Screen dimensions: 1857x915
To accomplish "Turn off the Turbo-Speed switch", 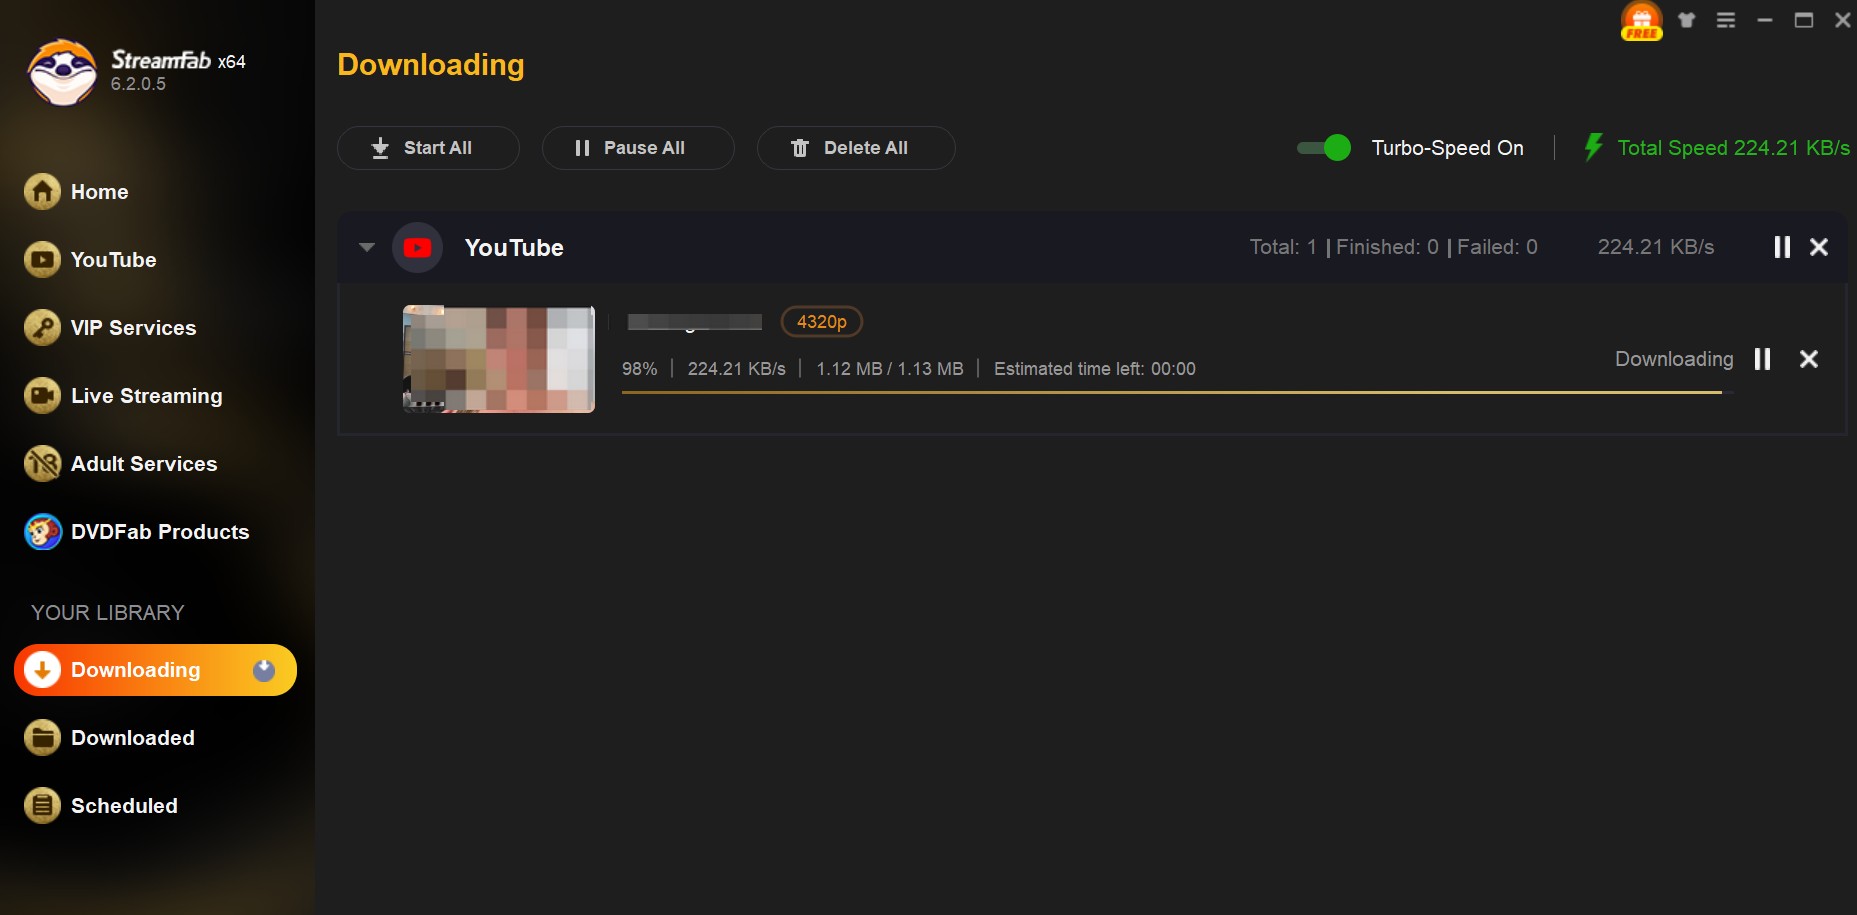I will click(1324, 148).
